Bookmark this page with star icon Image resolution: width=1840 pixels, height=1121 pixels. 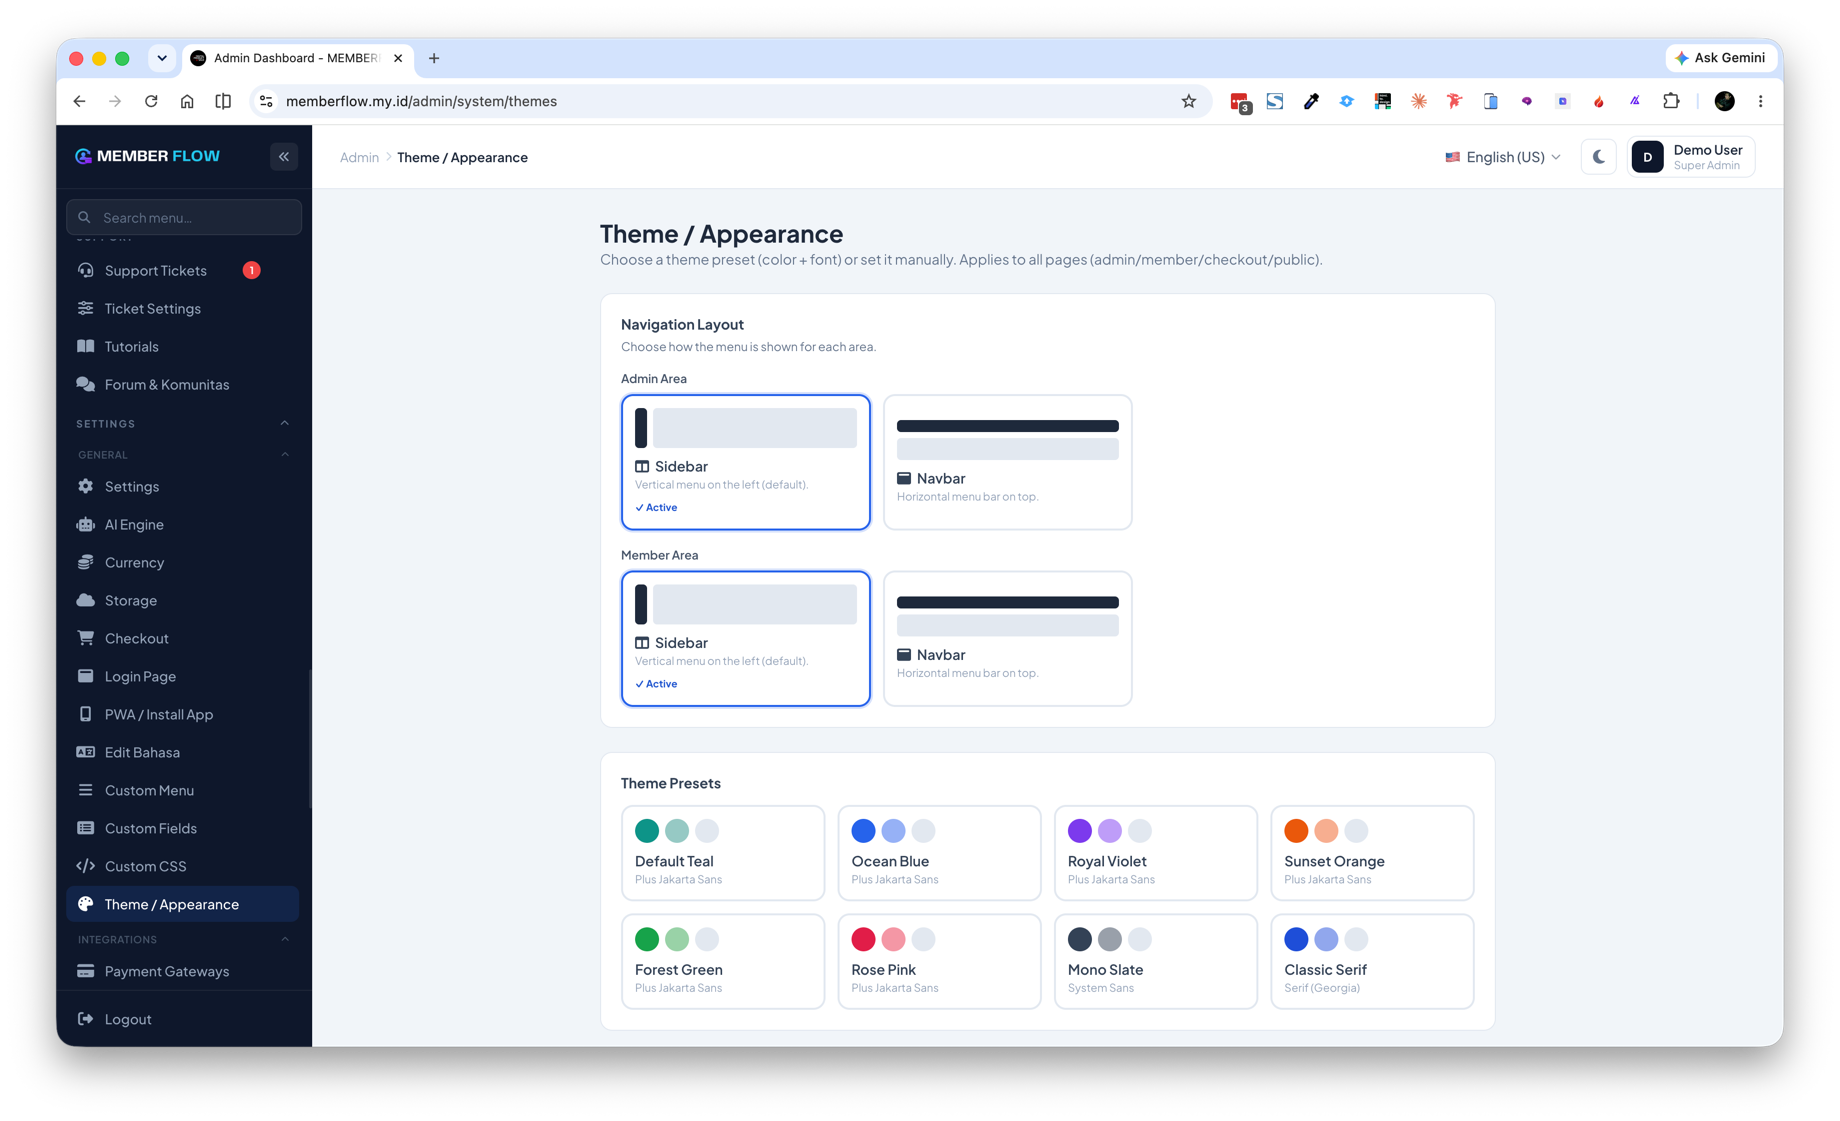click(1188, 101)
